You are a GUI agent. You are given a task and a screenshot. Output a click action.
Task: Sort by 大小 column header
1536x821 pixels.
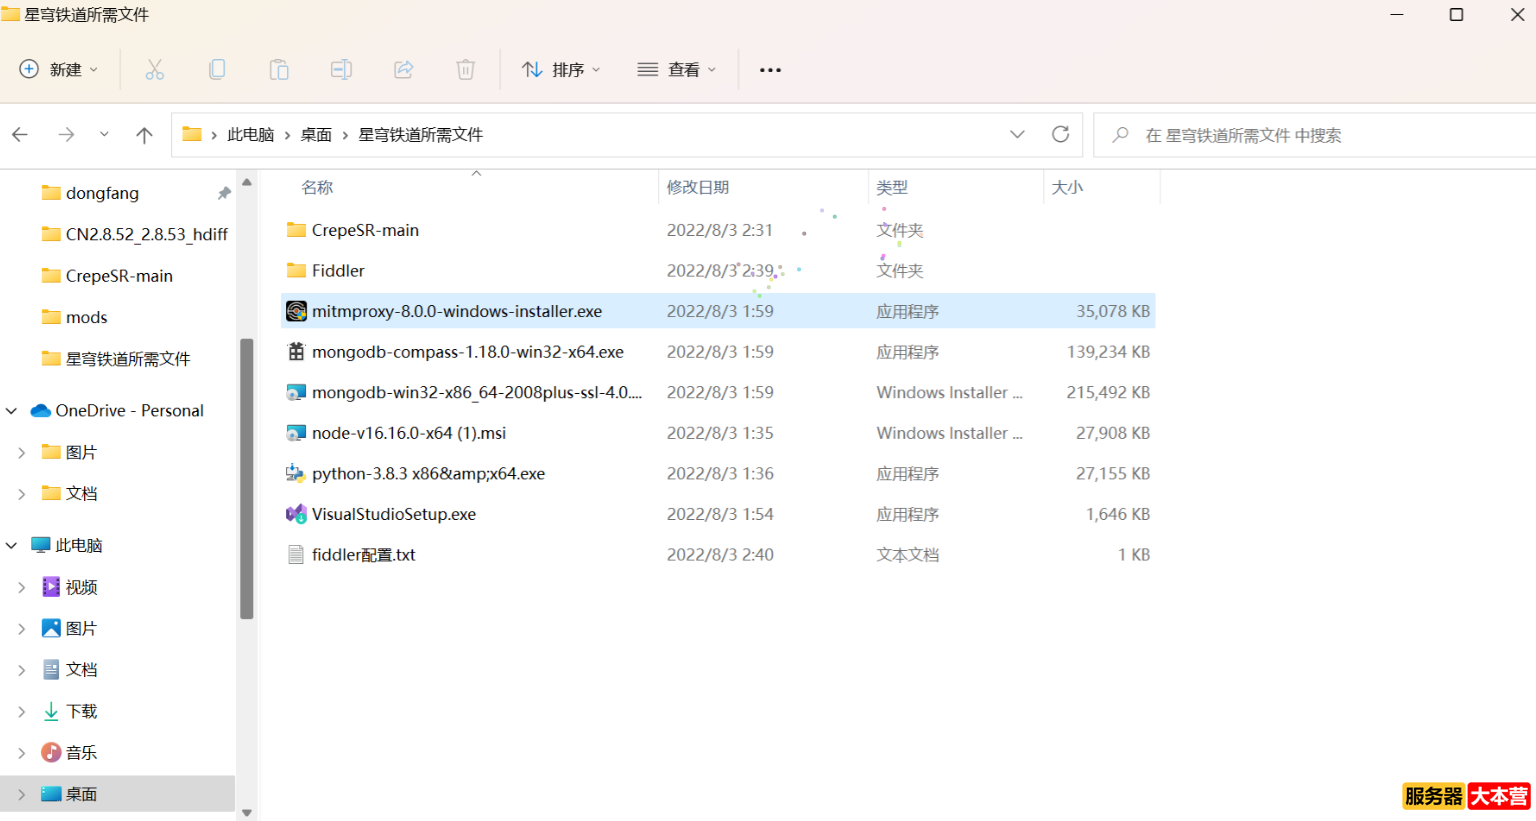pos(1067,187)
